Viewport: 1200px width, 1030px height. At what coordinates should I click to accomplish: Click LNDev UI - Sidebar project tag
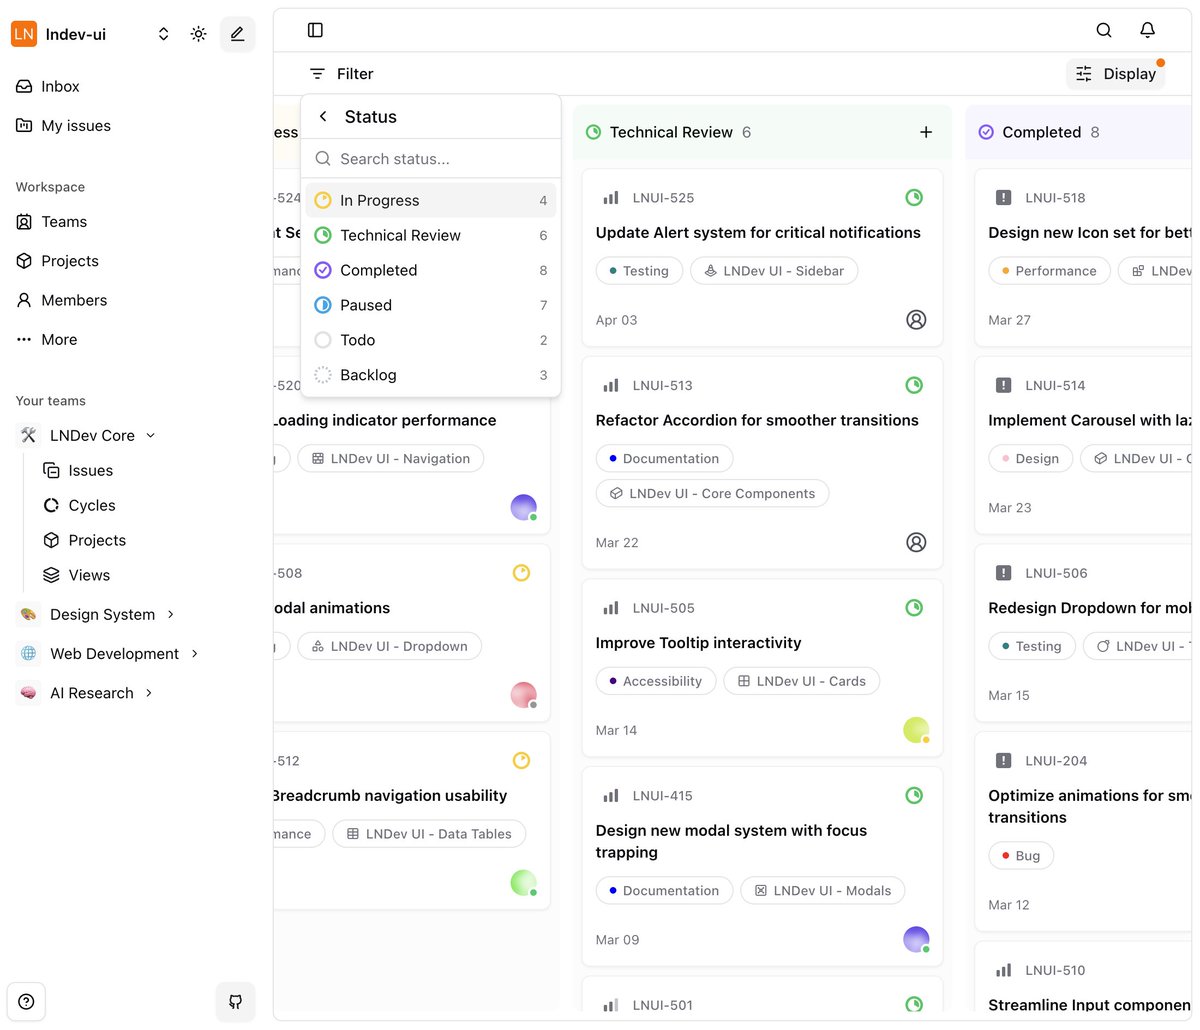(774, 271)
